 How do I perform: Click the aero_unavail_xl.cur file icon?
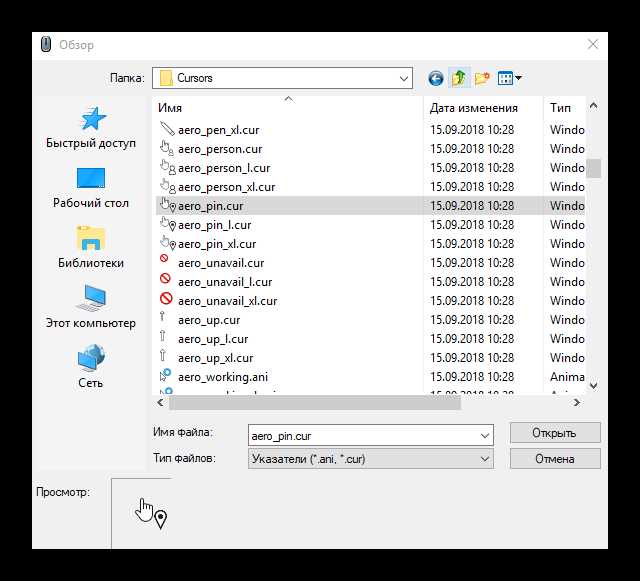click(x=166, y=298)
